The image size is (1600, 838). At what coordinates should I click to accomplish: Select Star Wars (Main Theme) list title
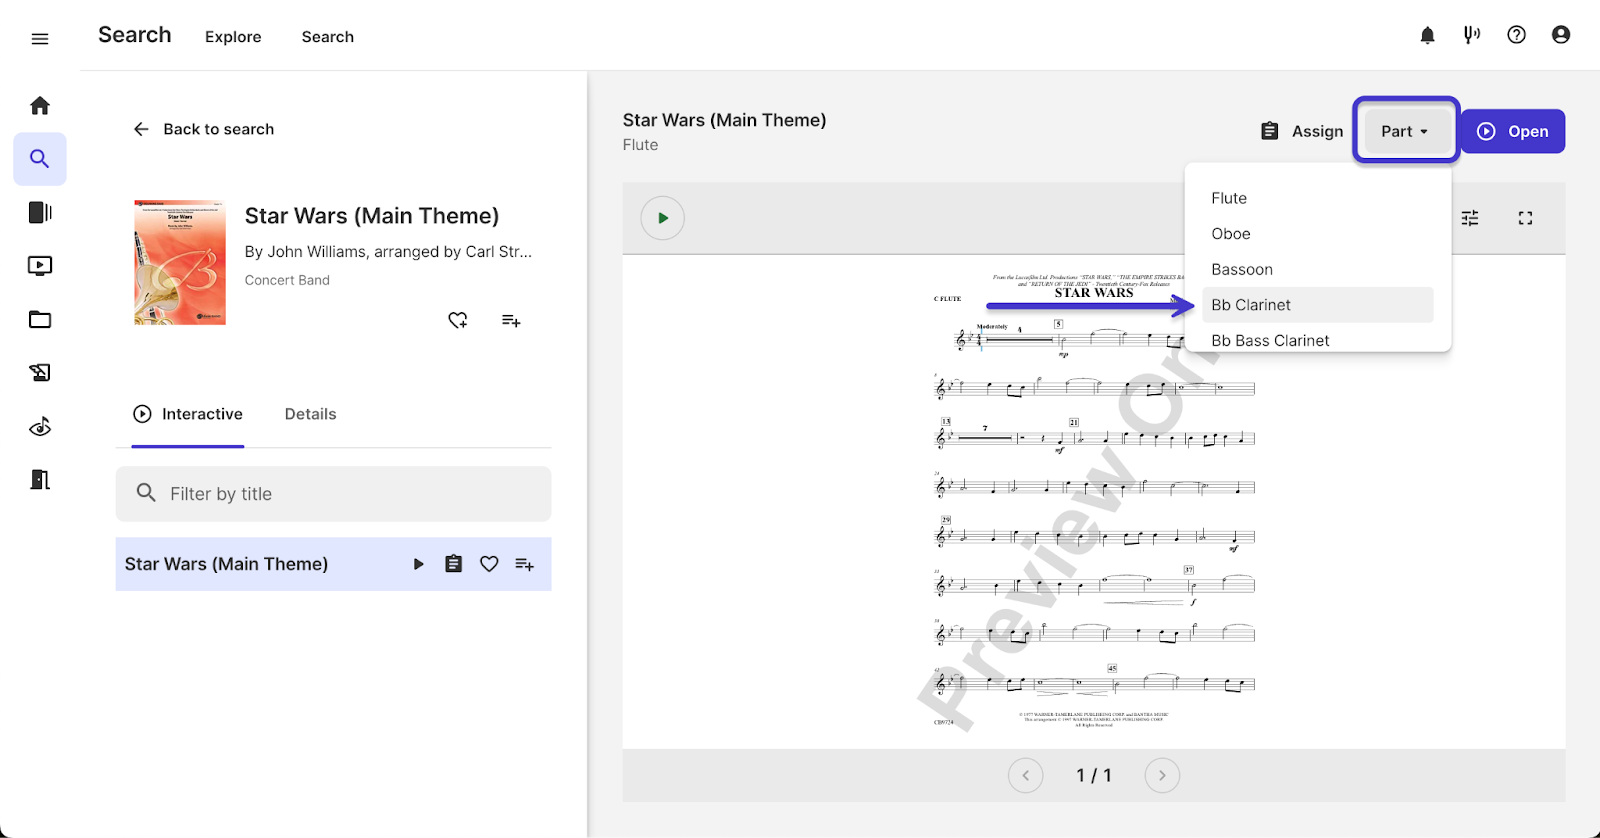pos(226,564)
